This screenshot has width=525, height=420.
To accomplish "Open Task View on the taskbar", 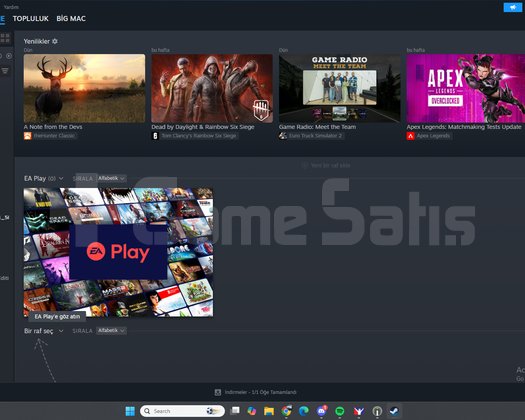I will pyautogui.click(x=235, y=411).
